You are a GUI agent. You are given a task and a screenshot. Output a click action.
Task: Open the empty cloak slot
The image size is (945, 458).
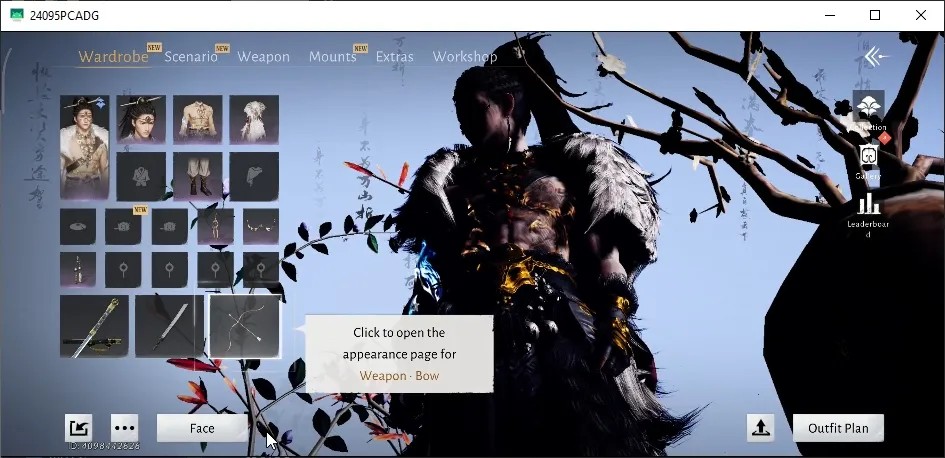254,176
